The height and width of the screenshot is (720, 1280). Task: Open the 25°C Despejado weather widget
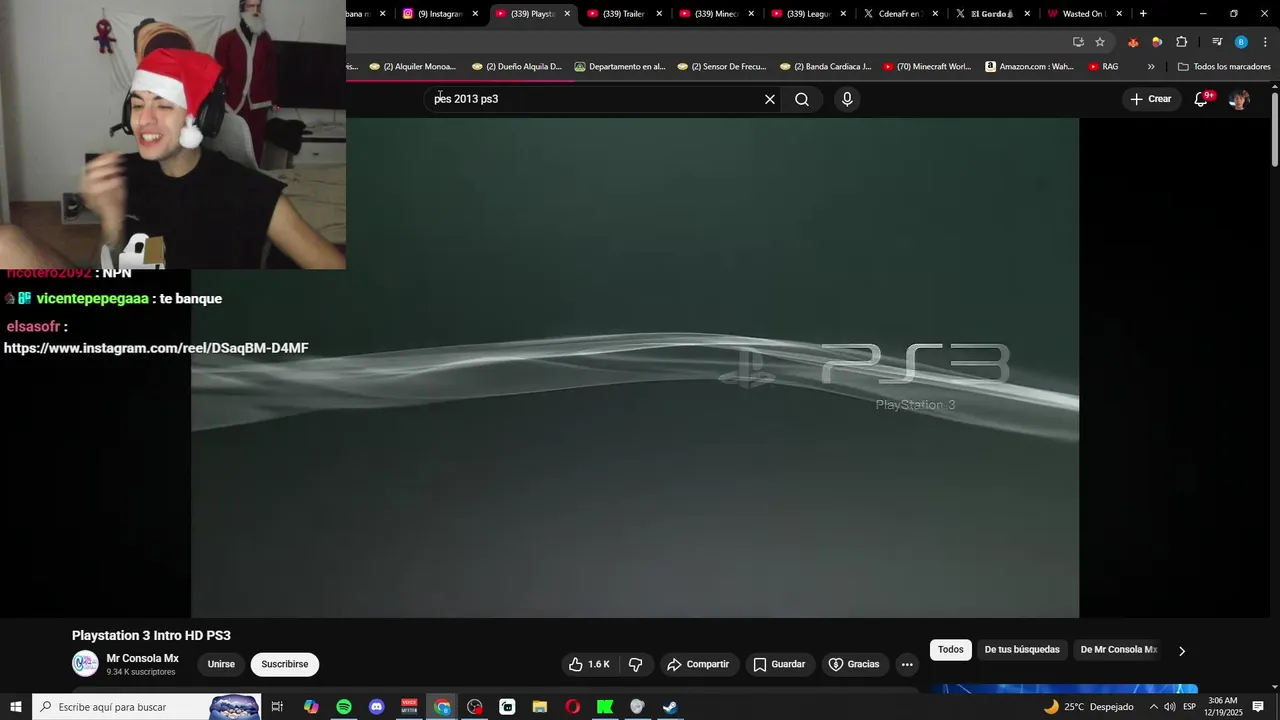(1089, 707)
